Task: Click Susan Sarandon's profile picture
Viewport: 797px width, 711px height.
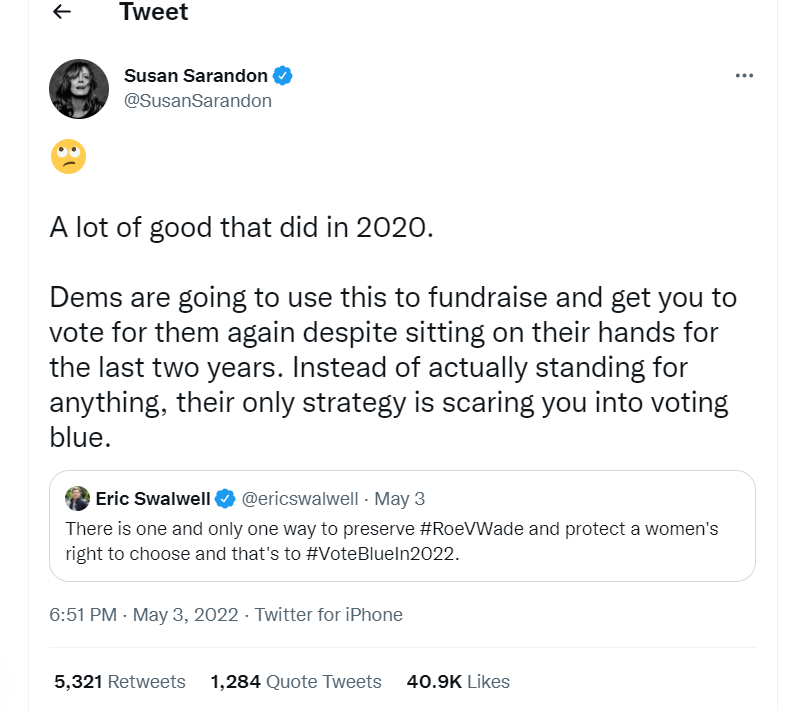Action: click(79, 89)
